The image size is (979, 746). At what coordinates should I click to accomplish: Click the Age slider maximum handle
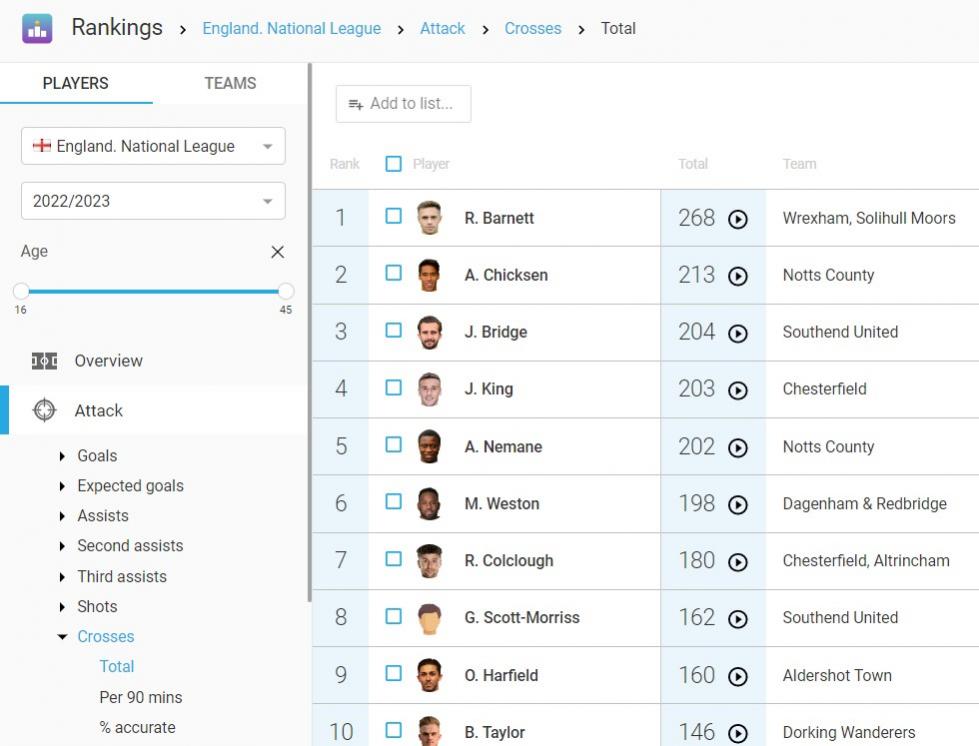286,291
